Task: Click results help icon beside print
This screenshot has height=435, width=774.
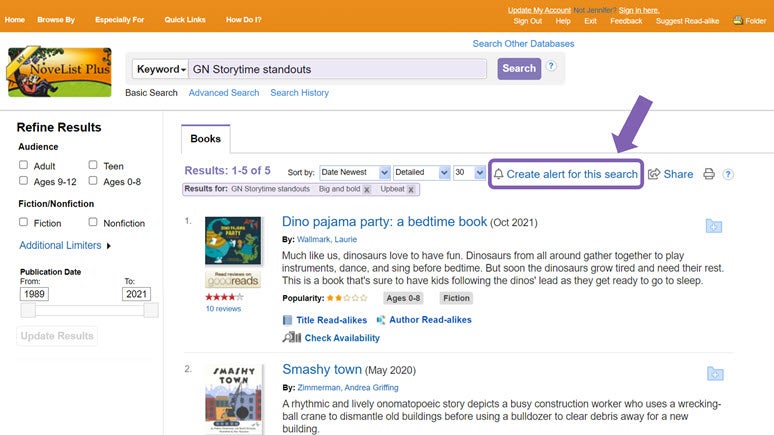Action: (728, 174)
